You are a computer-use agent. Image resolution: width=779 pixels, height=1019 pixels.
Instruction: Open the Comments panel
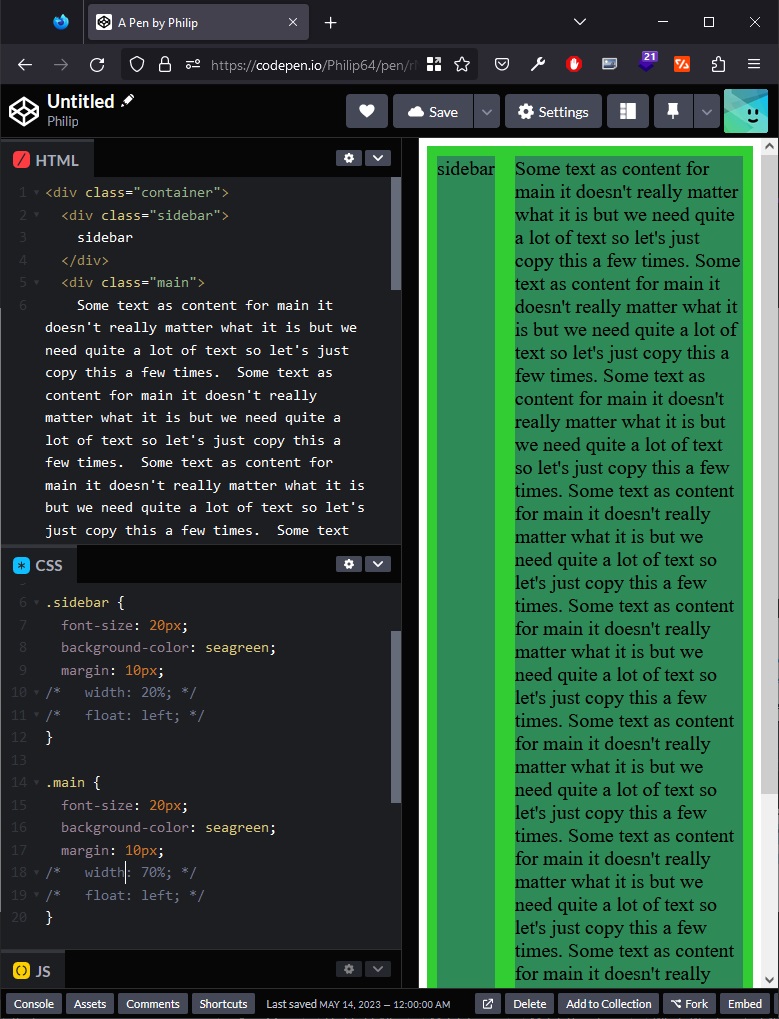tap(153, 1004)
